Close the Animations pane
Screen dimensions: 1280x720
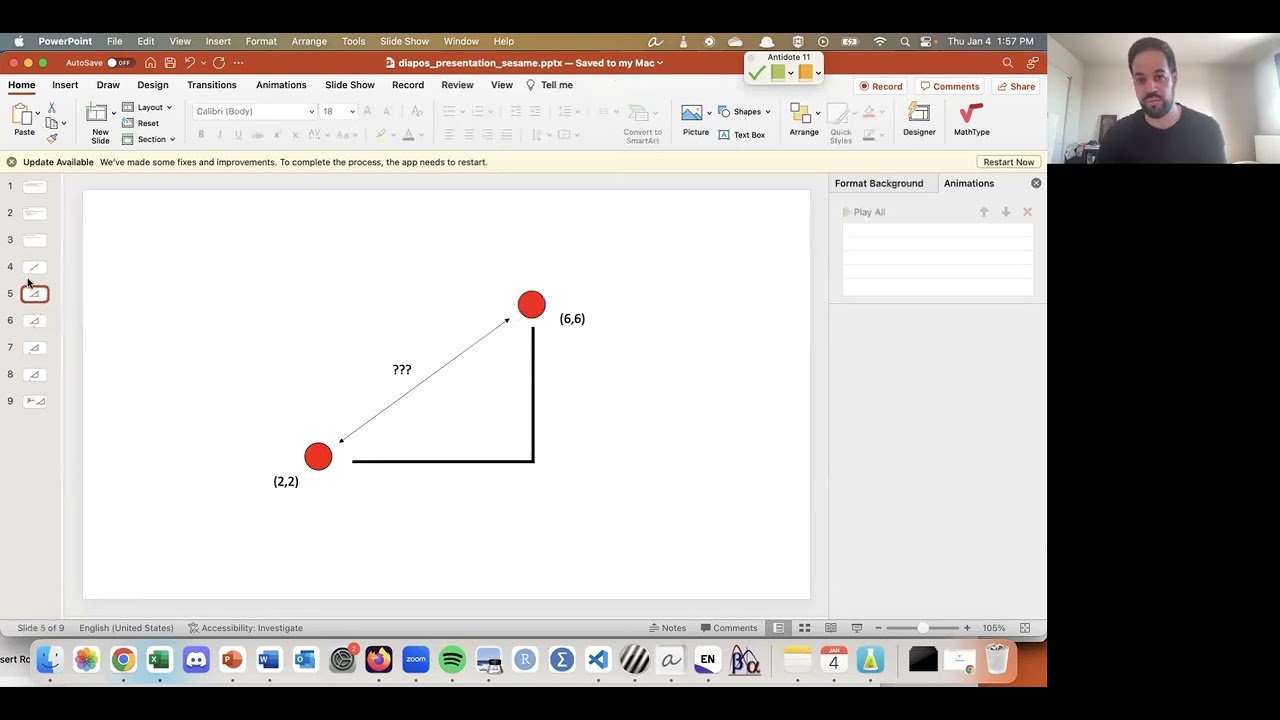pyautogui.click(x=1036, y=183)
